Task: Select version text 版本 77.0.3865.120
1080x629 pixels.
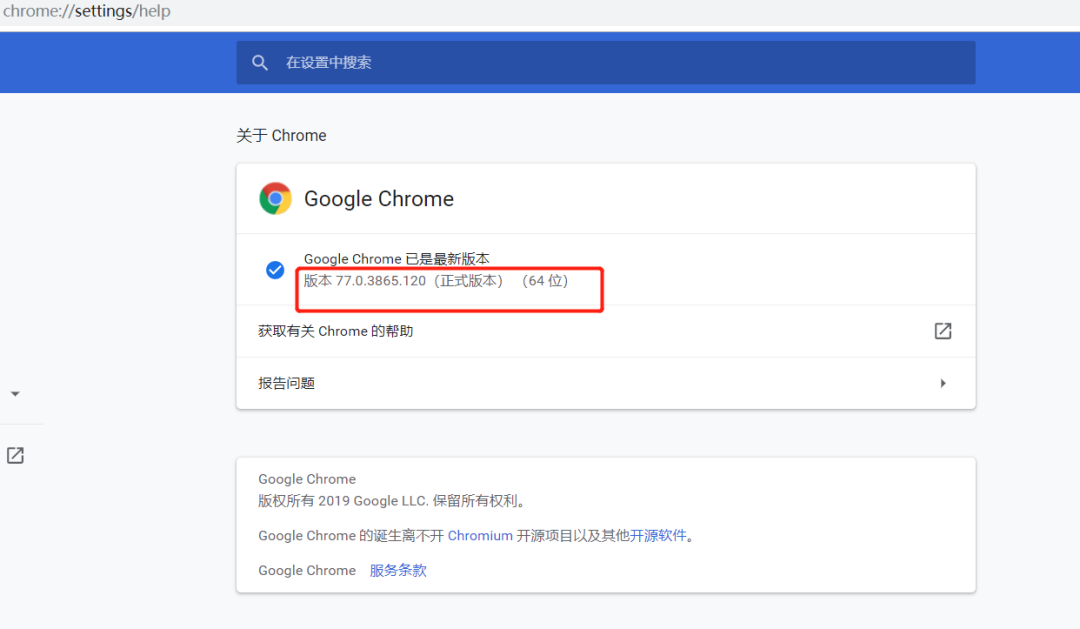Action: (365, 281)
